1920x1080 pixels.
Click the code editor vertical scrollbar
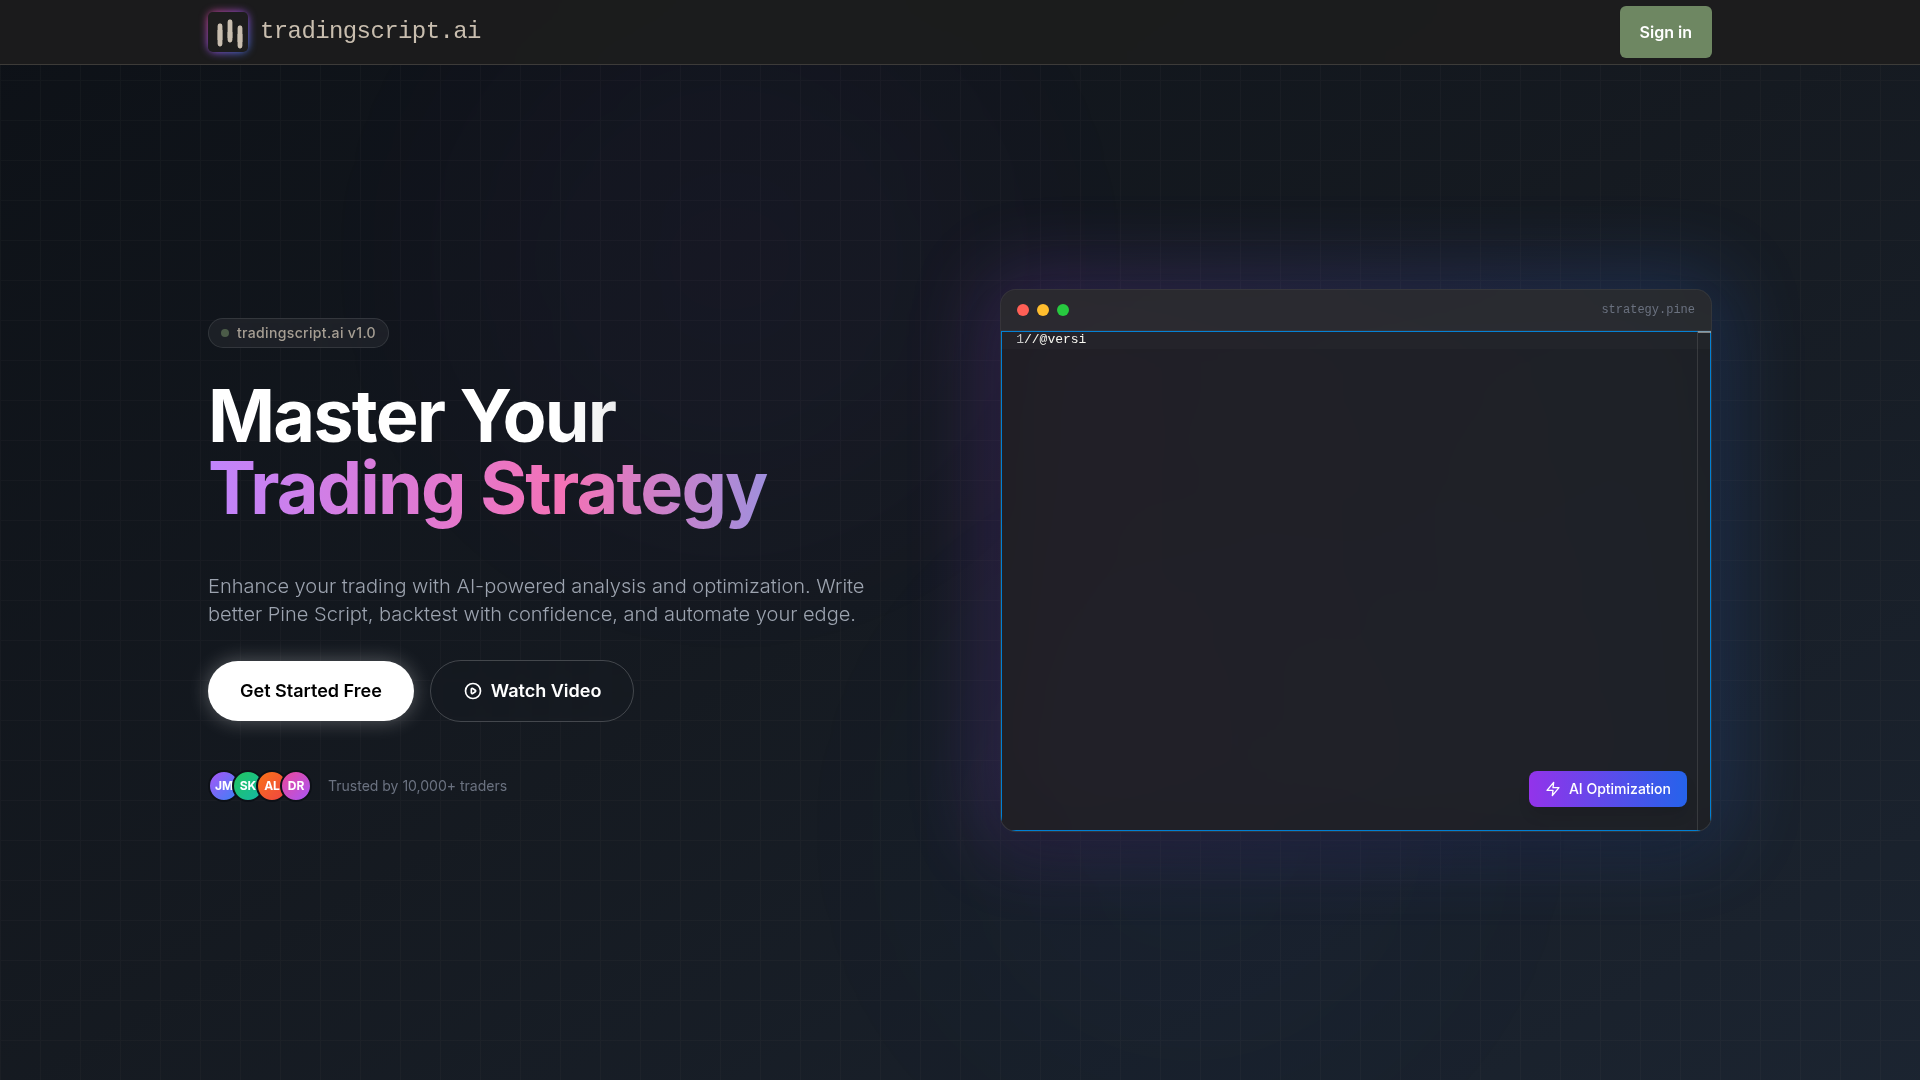pos(1704,580)
